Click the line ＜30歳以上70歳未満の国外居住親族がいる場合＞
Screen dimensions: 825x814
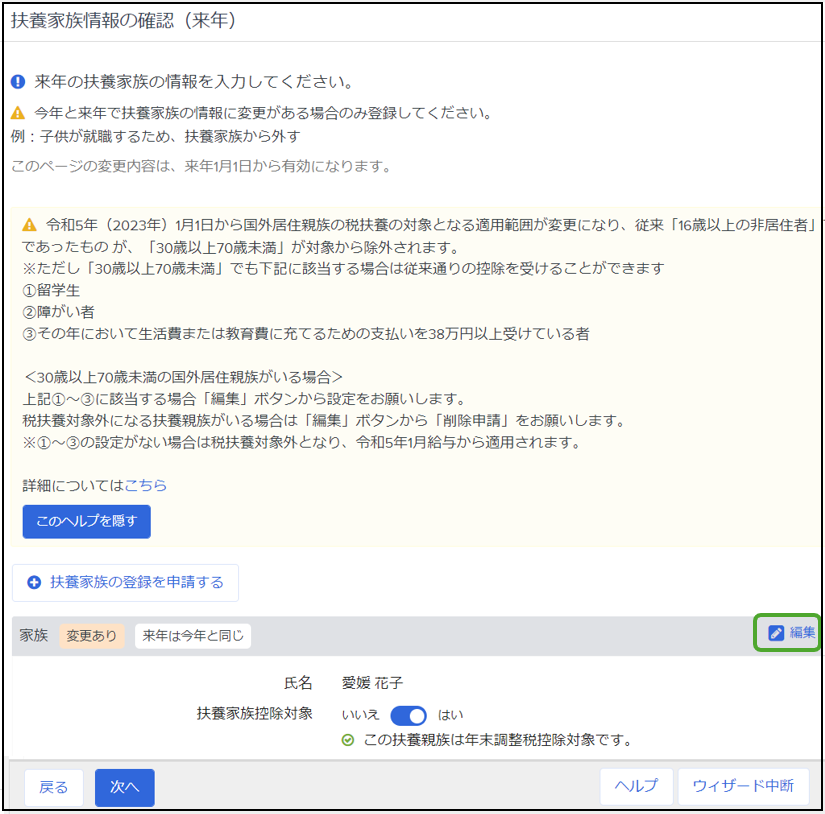click(183, 377)
